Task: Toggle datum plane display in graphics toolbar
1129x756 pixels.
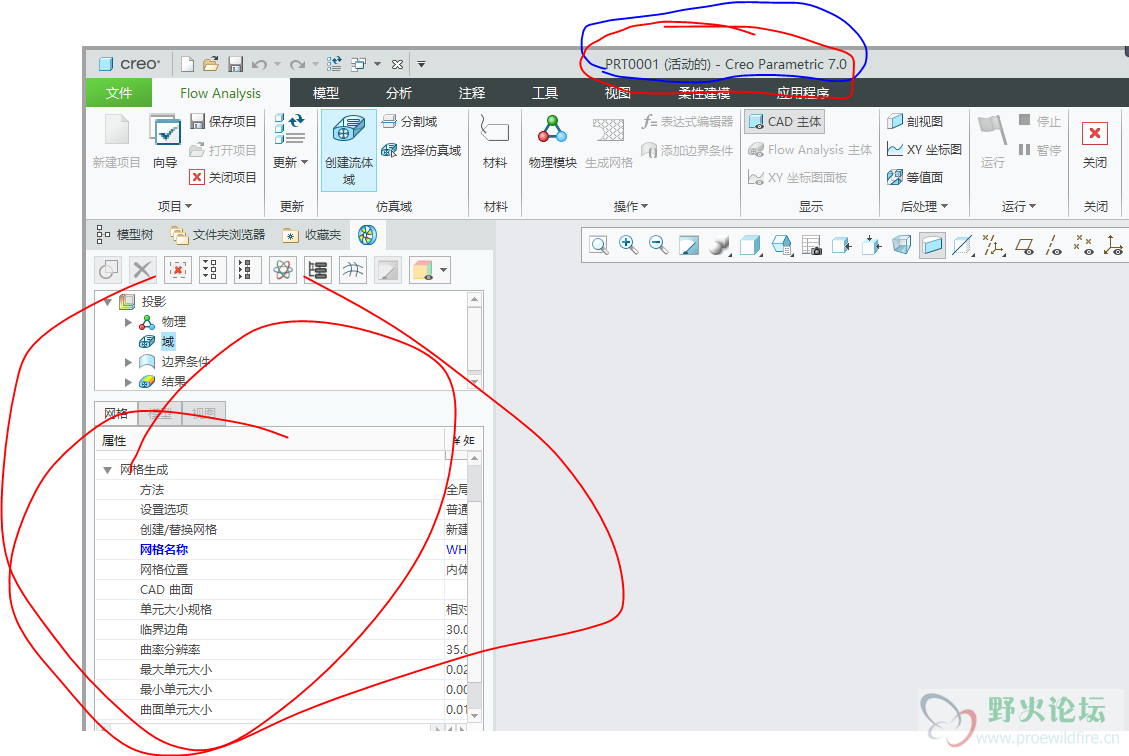Action: [x=1025, y=246]
